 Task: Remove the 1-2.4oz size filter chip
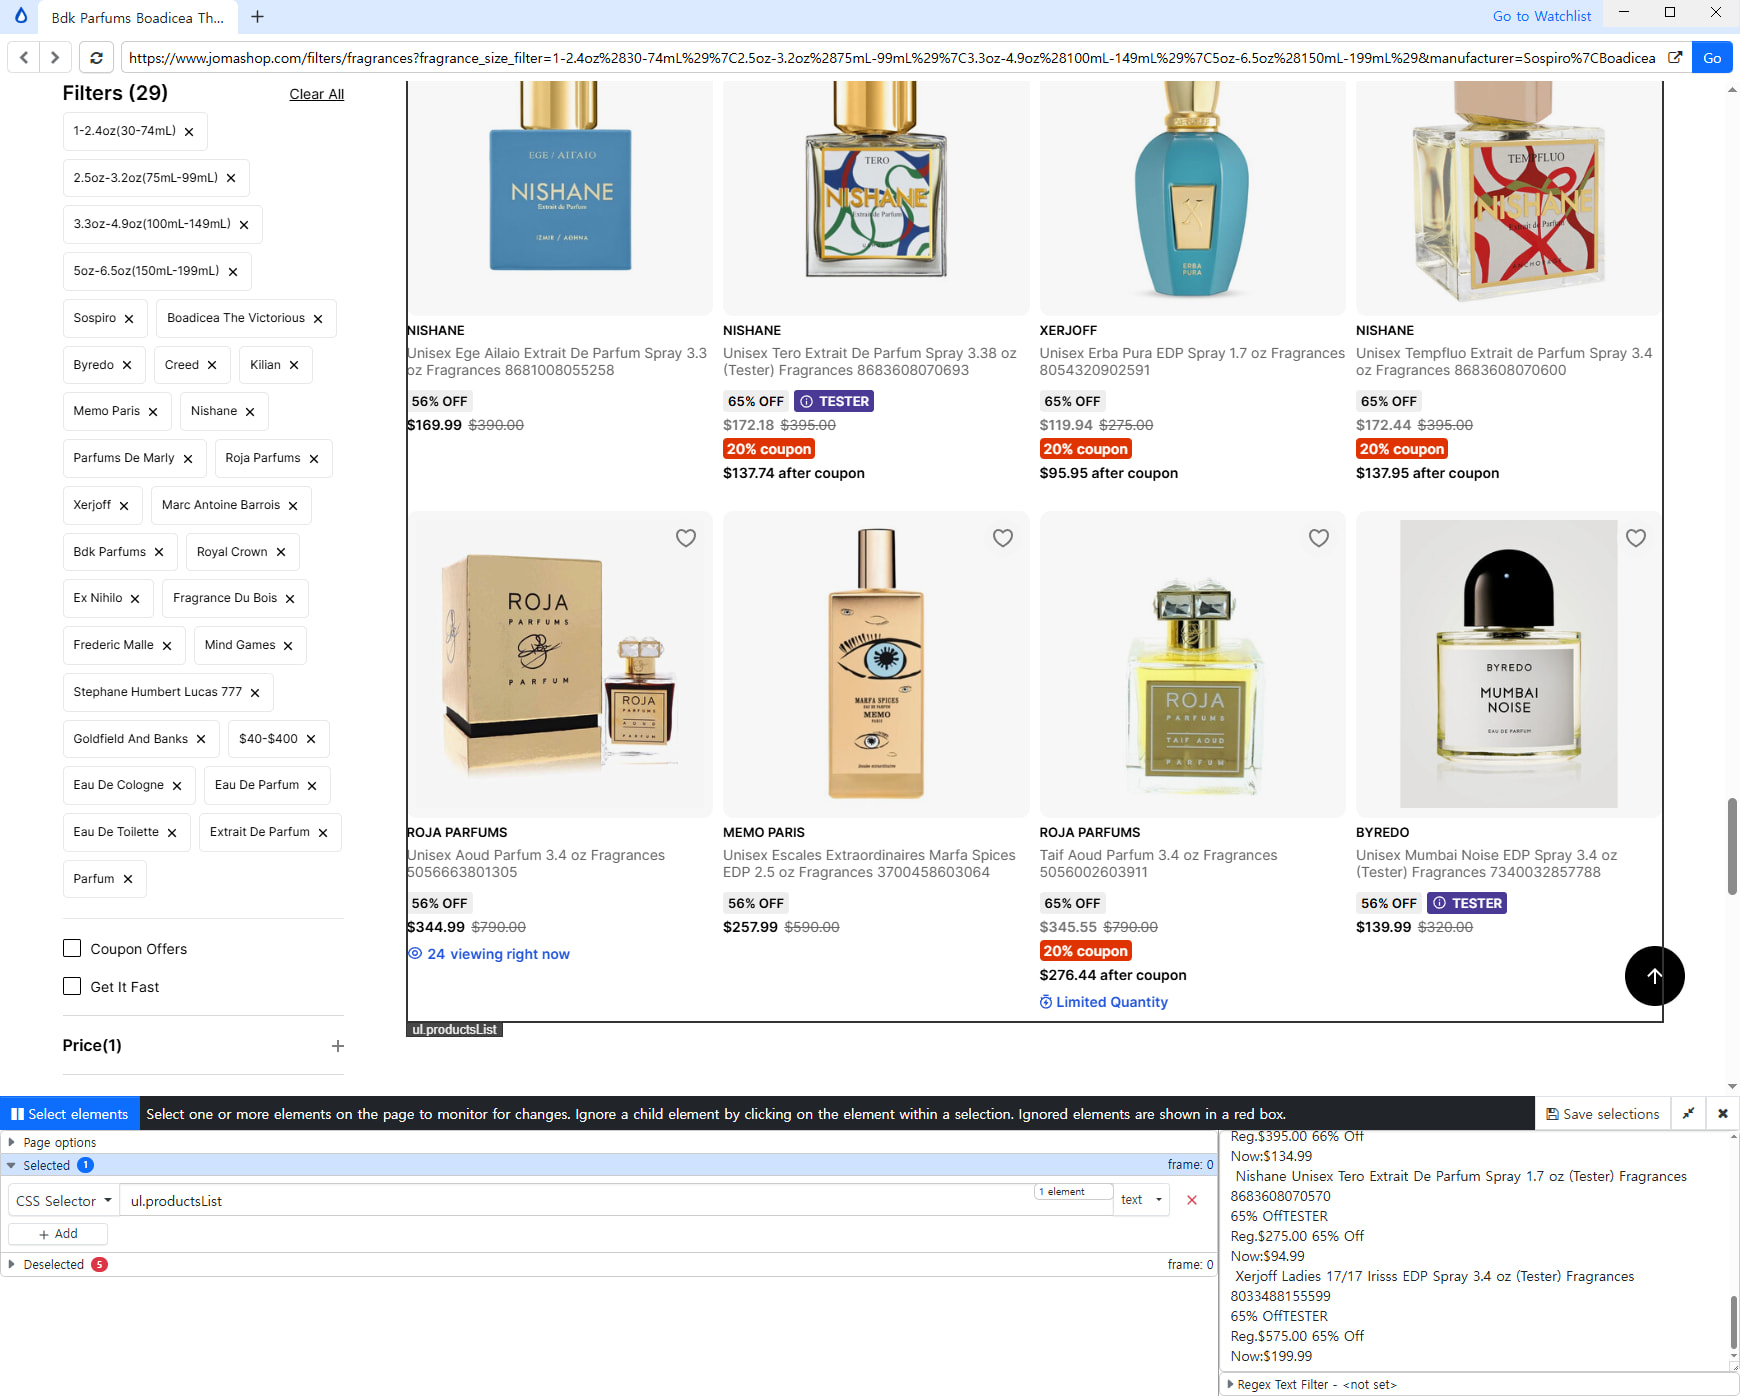[x=189, y=132]
